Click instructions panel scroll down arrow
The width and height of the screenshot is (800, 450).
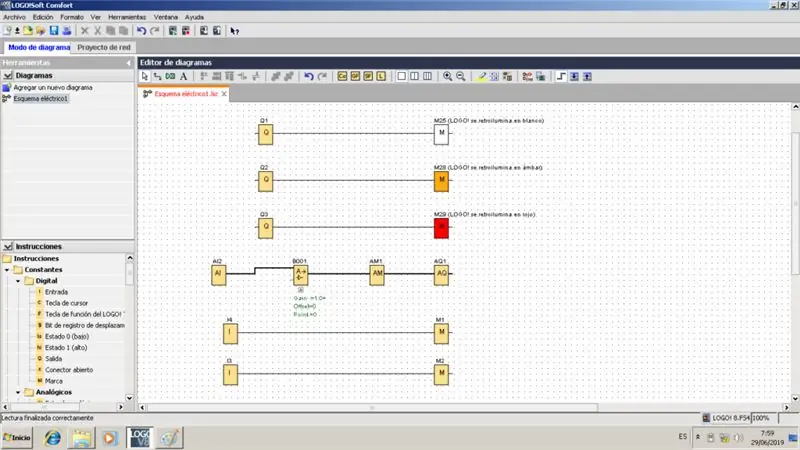pos(130,398)
